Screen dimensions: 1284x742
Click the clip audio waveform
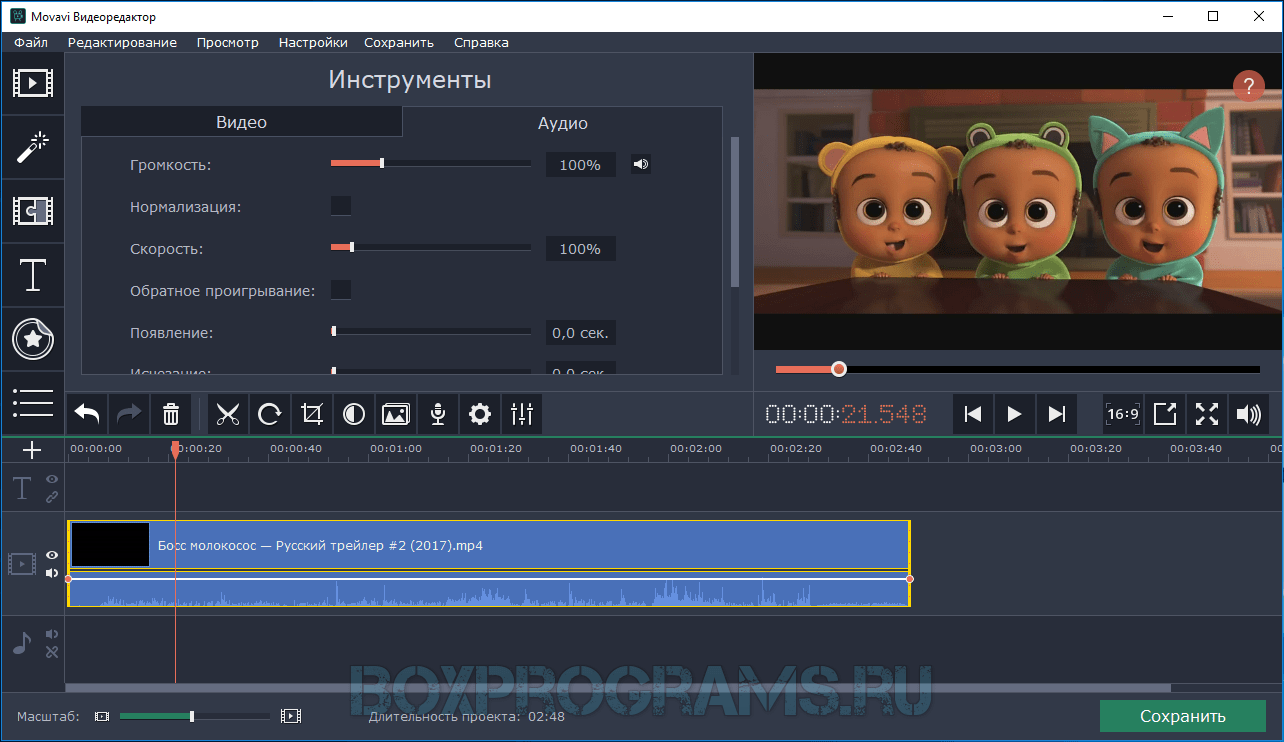tap(489, 591)
